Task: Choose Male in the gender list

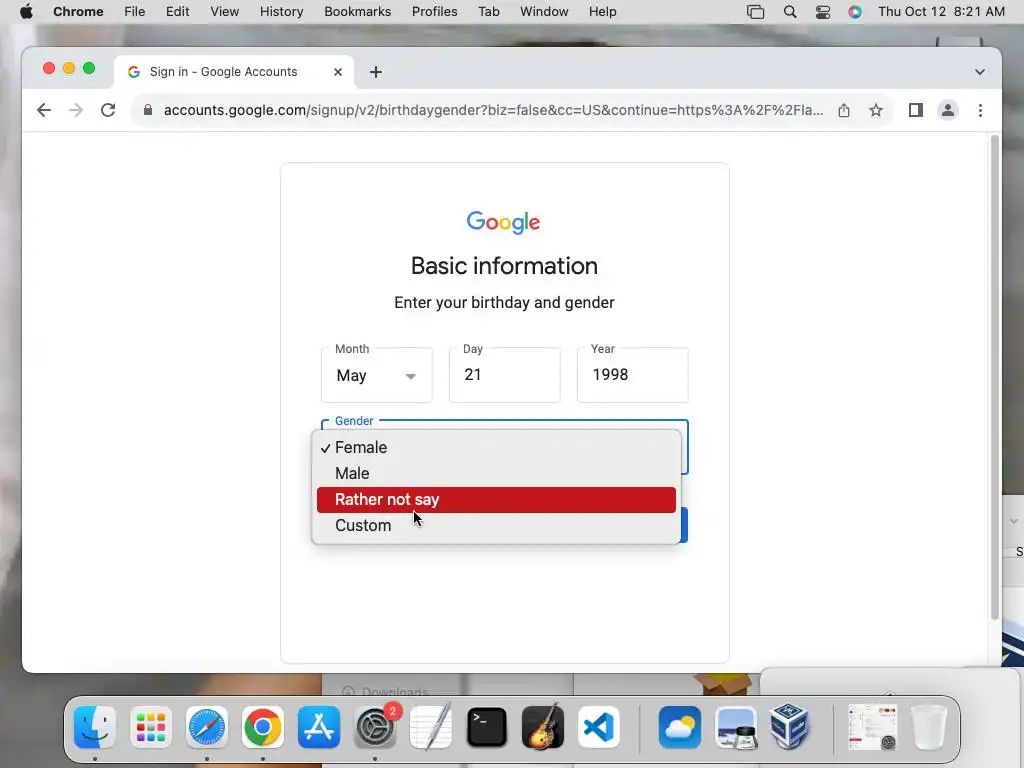Action: [x=496, y=473]
